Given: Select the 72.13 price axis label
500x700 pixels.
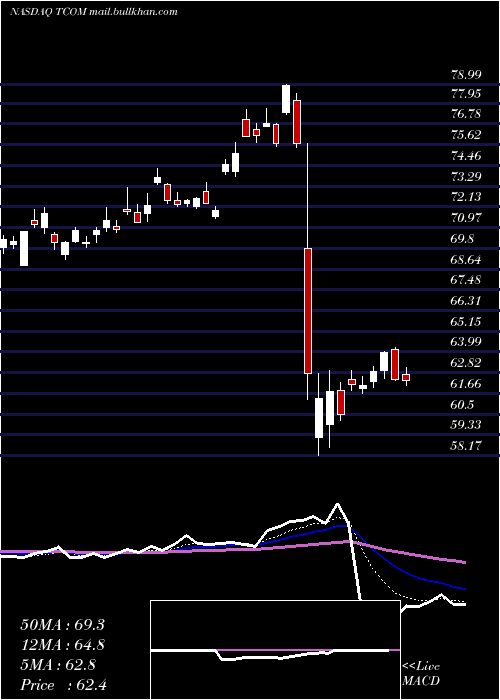Looking at the screenshot, I should click(467, 197).
